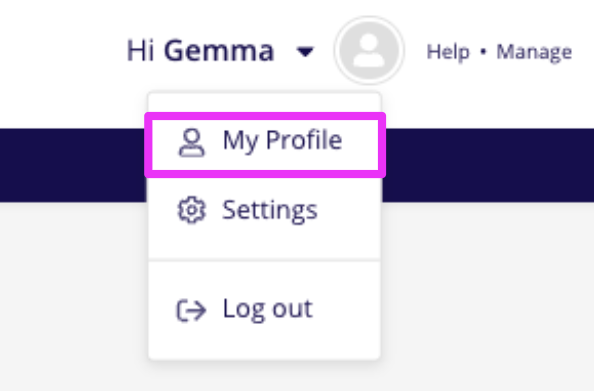594x392 pixels.
Task: Select the Log out text in the menu
Action: [267, 309]
